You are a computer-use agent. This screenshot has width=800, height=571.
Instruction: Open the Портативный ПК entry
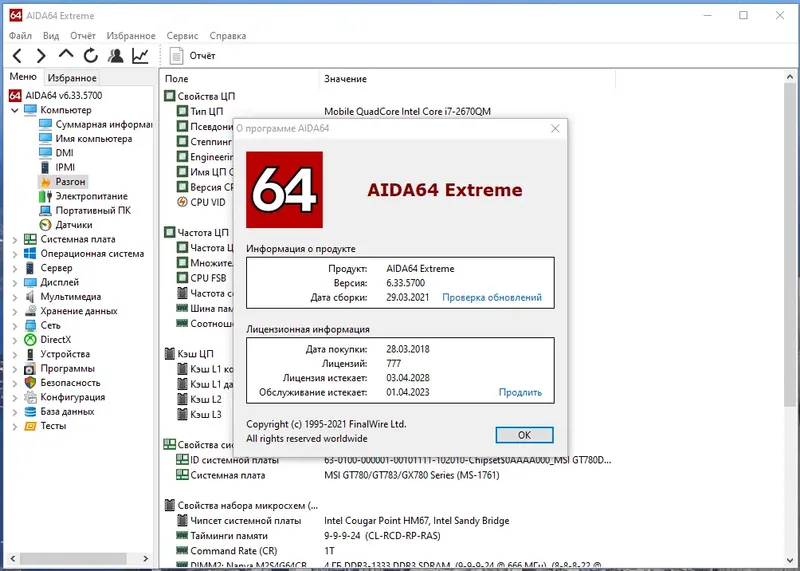pos(85,210)
